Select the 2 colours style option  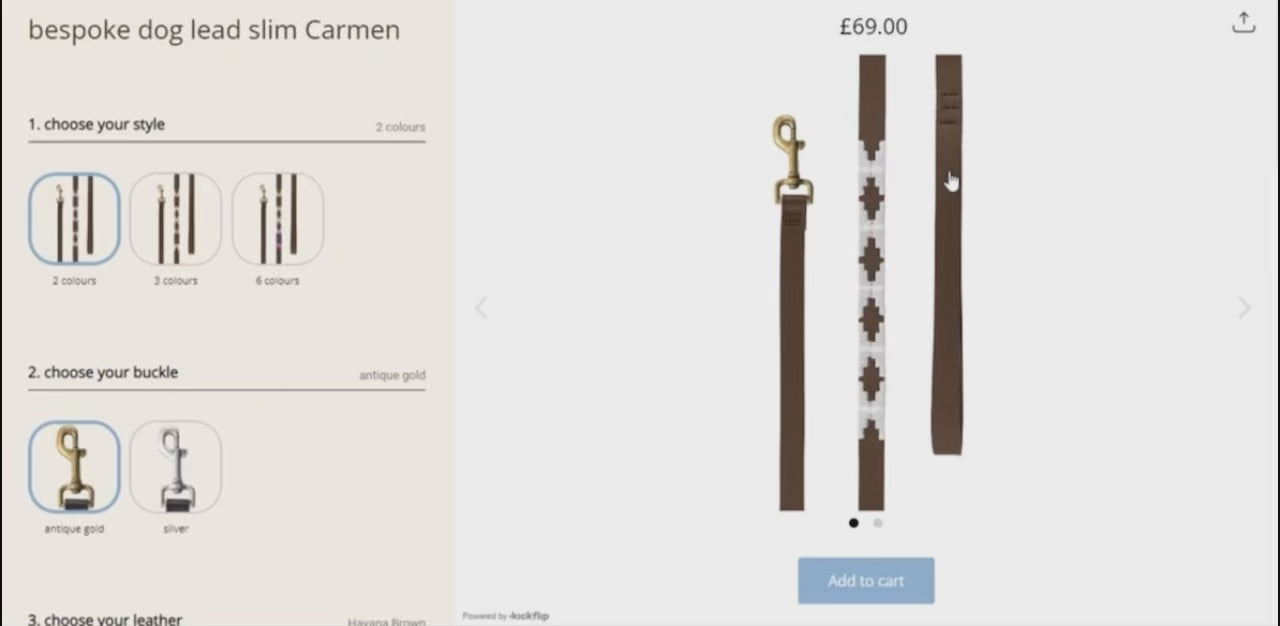[x=74, y=218]
